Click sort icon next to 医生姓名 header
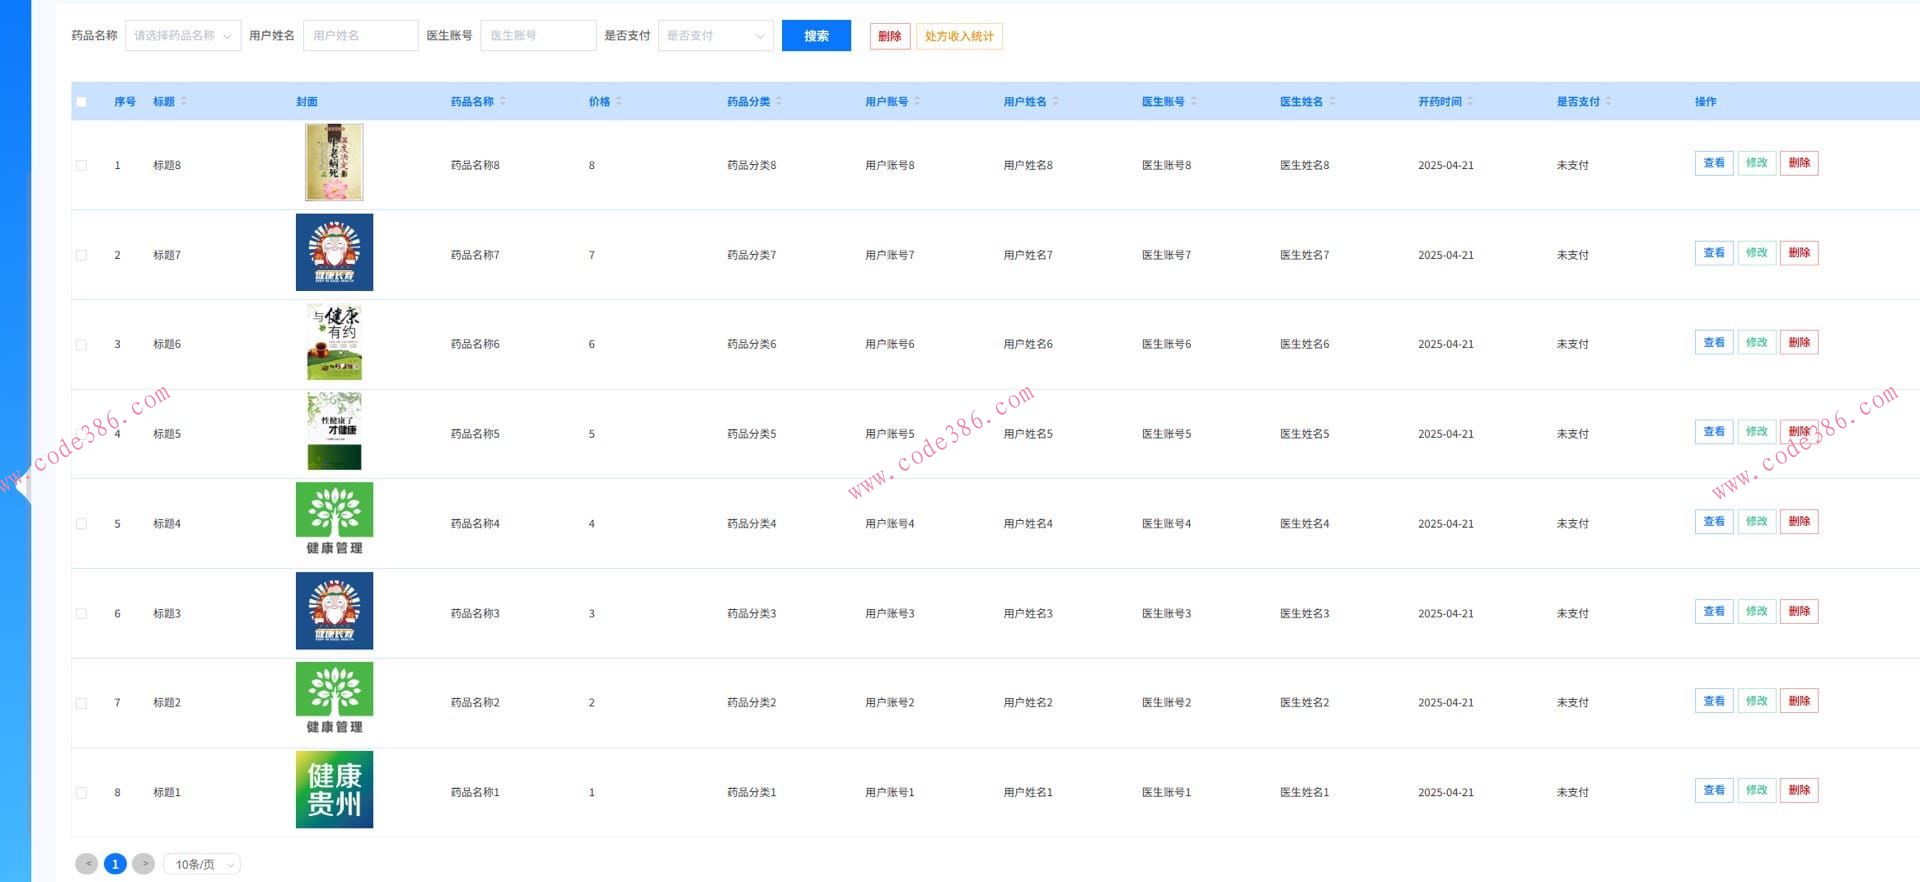This screenshot has width=1920, height=882. (1332, 101)
